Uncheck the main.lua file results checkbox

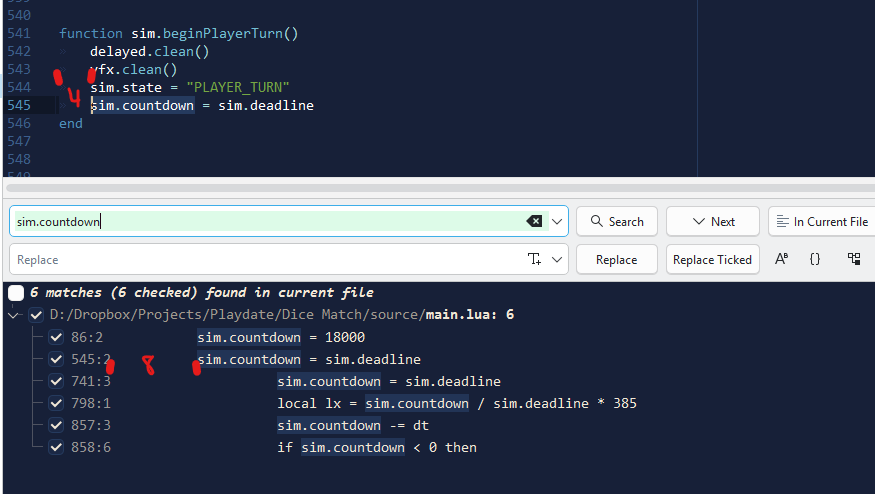coord(37,315)
